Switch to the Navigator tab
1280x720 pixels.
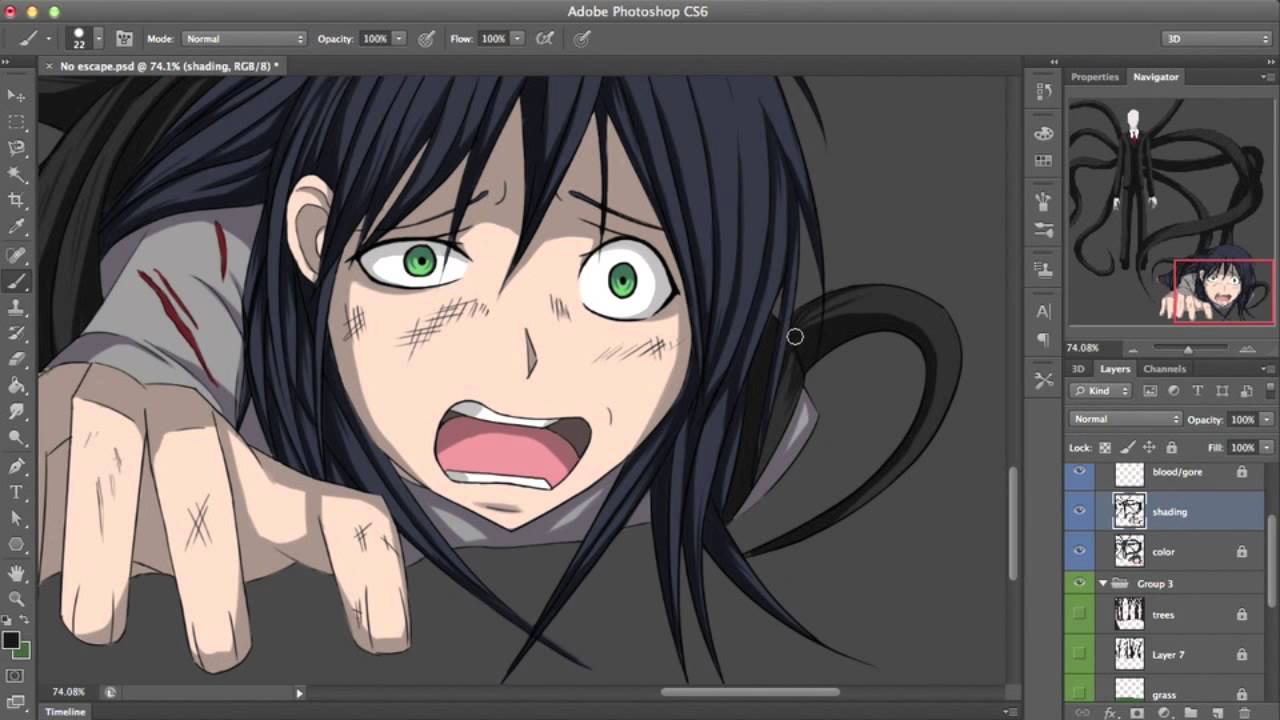point(1155,77)
